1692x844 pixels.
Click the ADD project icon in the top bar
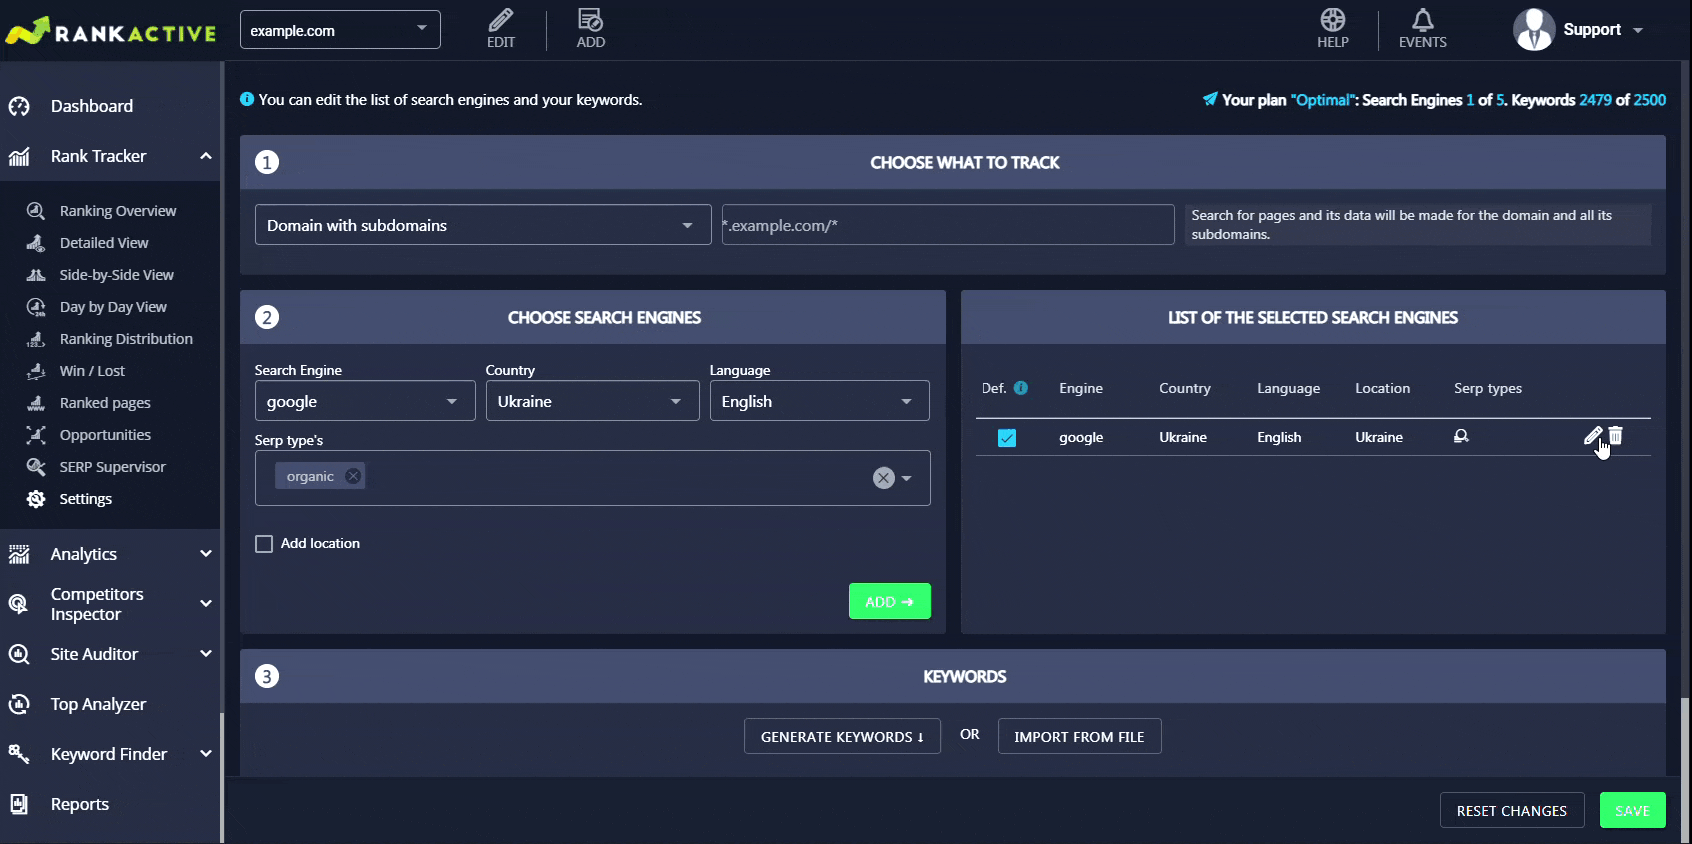590,20
